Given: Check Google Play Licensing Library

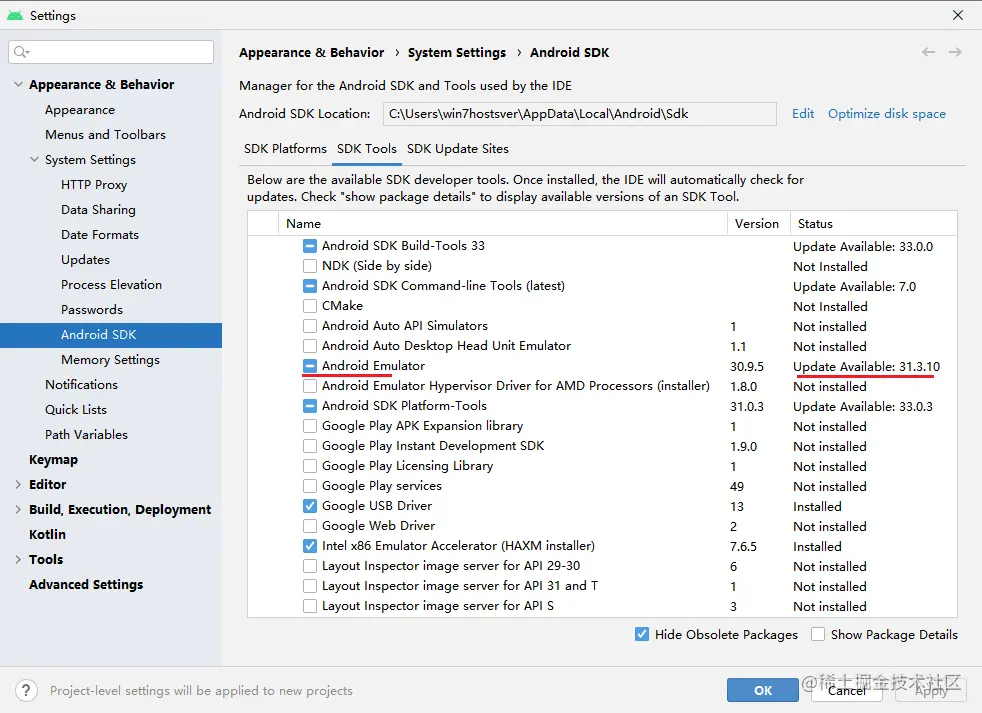Looking at the screenshot, I should (309, 466).
